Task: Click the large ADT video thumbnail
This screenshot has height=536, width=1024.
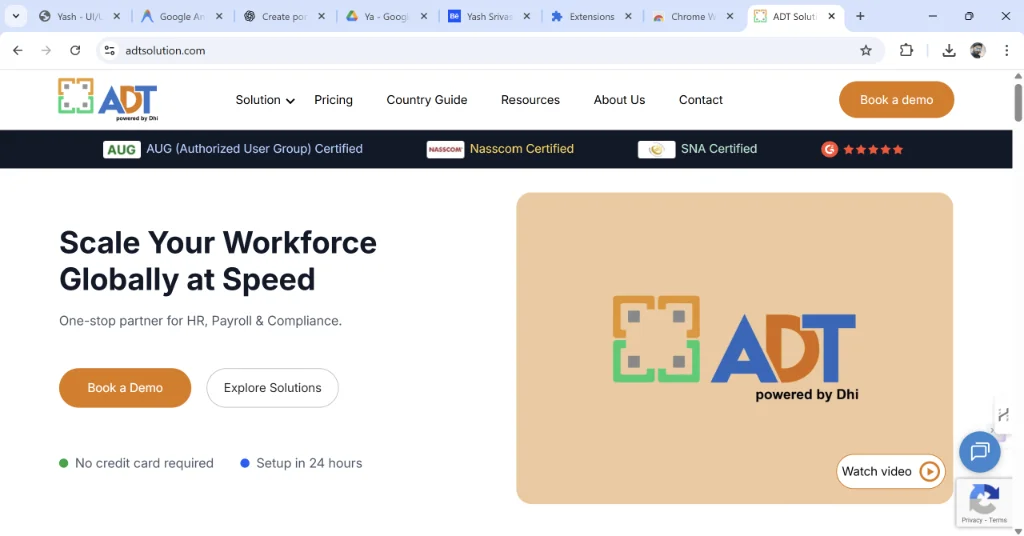Action: (x=734, y=348)
